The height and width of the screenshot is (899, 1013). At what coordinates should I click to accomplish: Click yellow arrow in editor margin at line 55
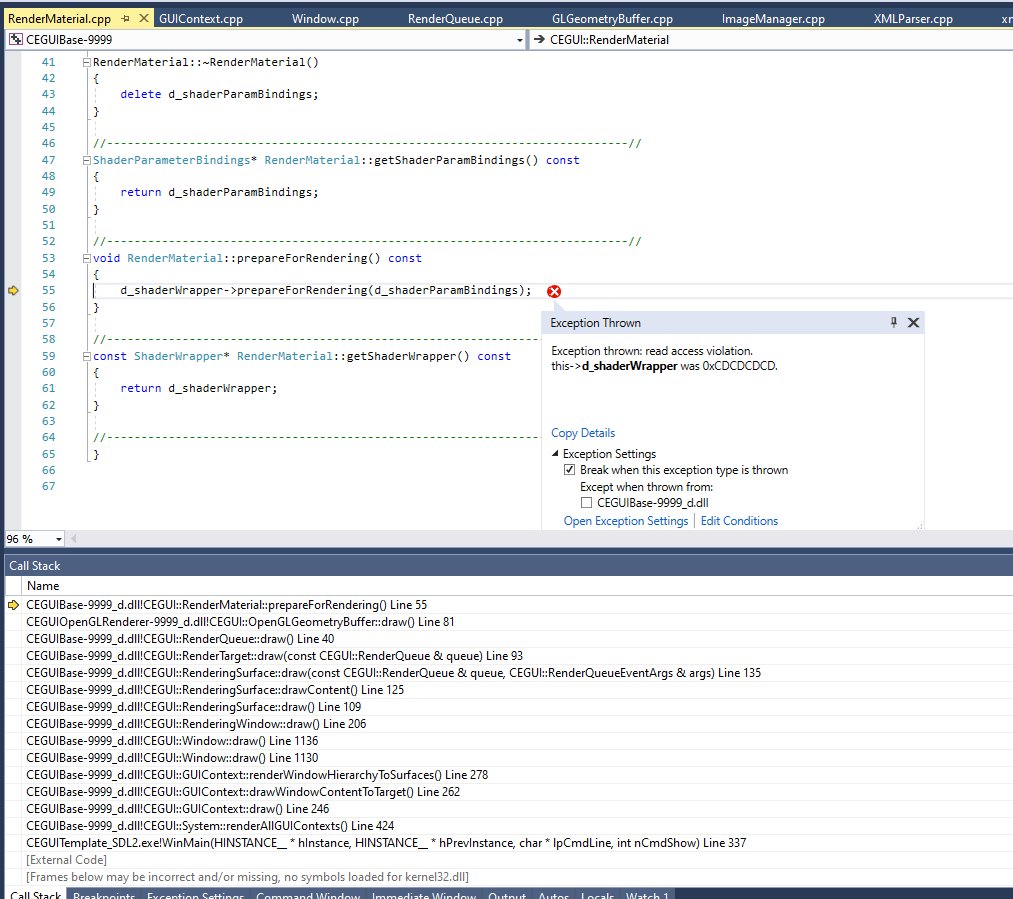pyautogui.click(x=13, y=290)
